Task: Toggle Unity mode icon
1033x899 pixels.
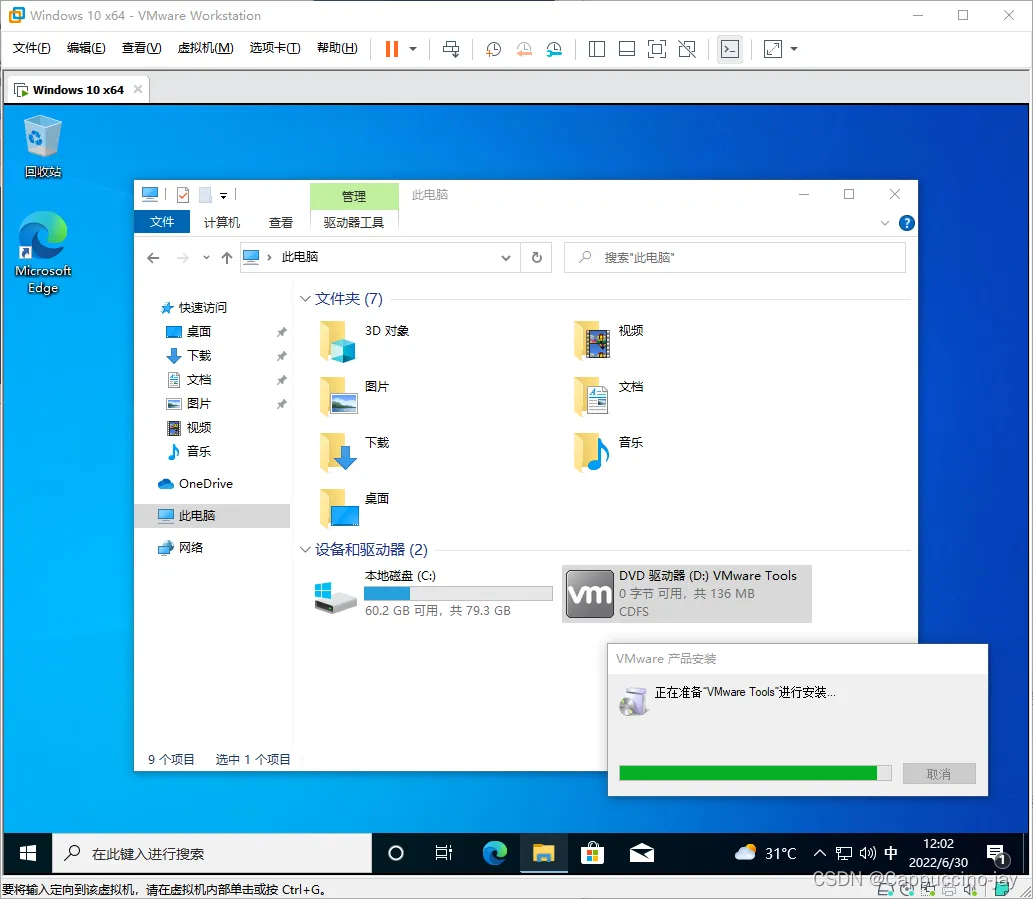Action: (x=687, y=49)
